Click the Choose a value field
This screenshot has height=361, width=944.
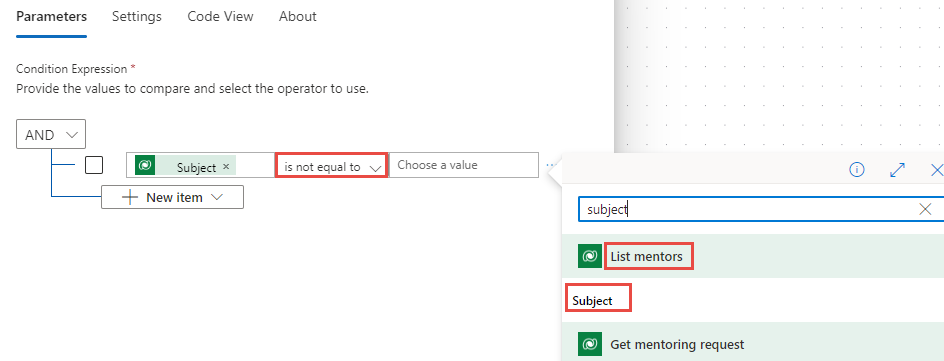tap(464, 165)
